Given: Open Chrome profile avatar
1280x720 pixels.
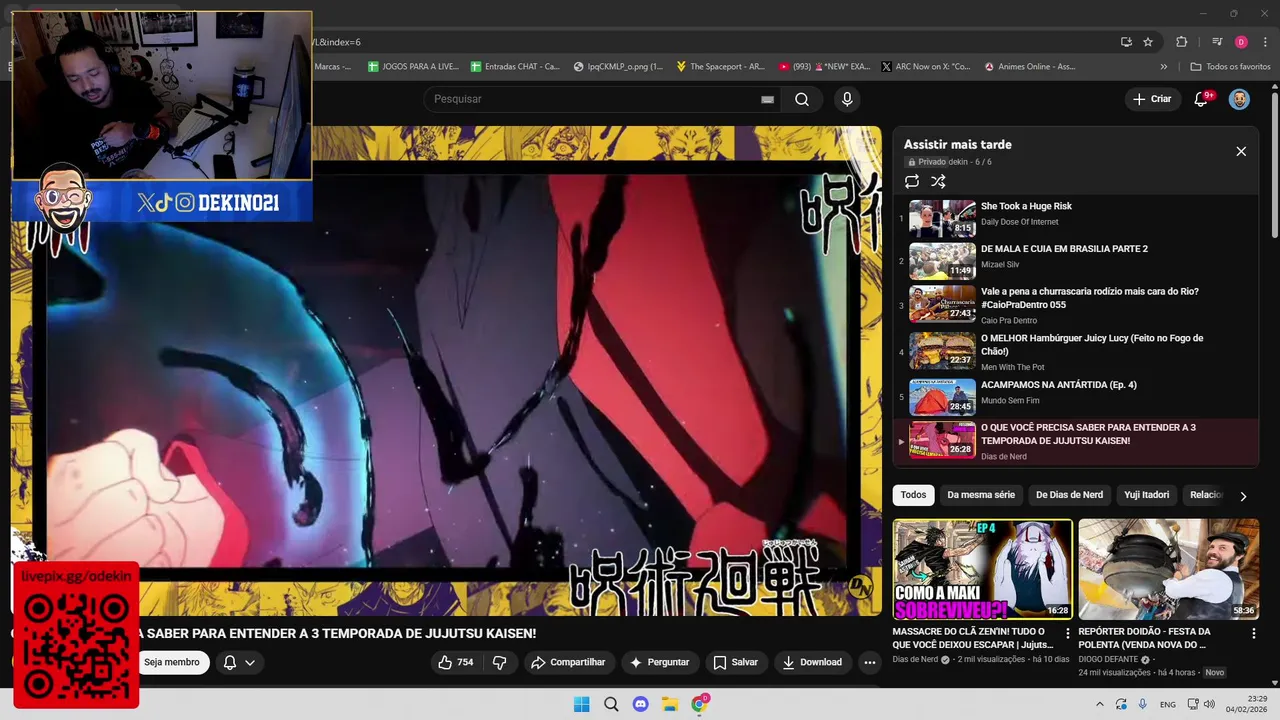Looking at the screenshot, I should (x=1241, y=42).
